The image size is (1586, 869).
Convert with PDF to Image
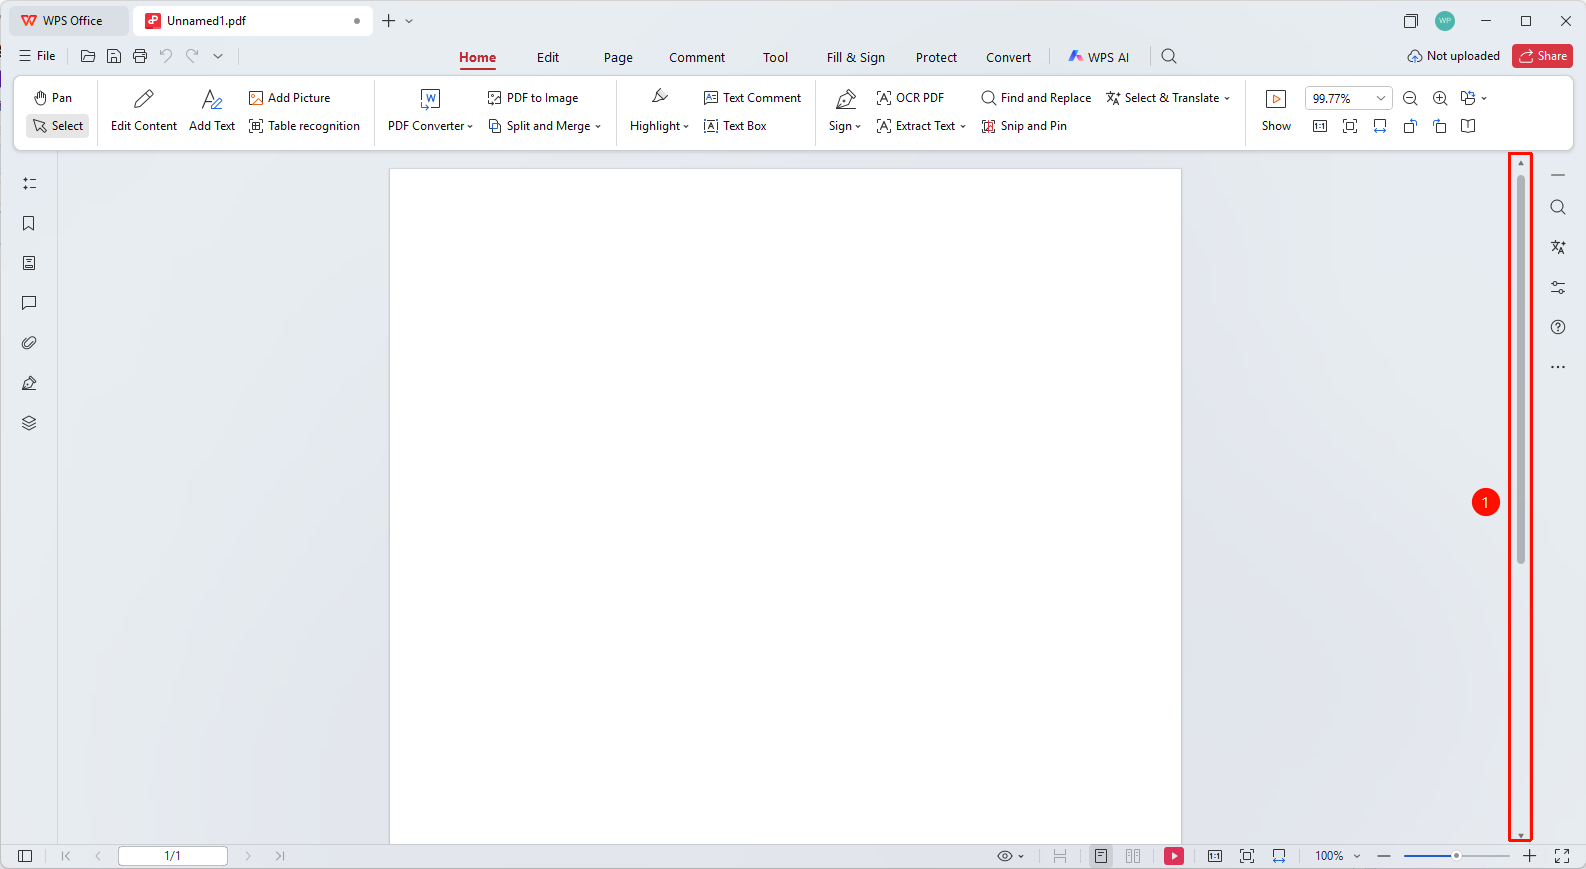pos(533,98)
